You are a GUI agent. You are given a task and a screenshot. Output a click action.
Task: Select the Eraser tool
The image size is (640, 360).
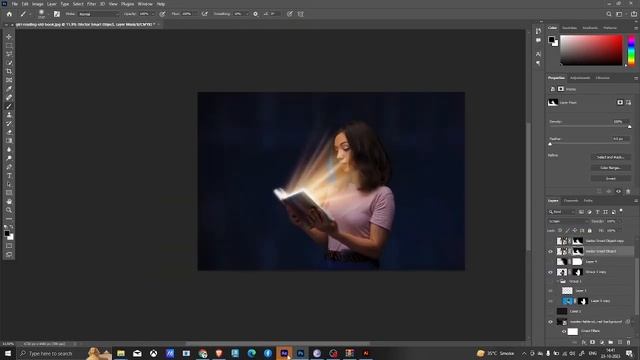tap(9, 132)
